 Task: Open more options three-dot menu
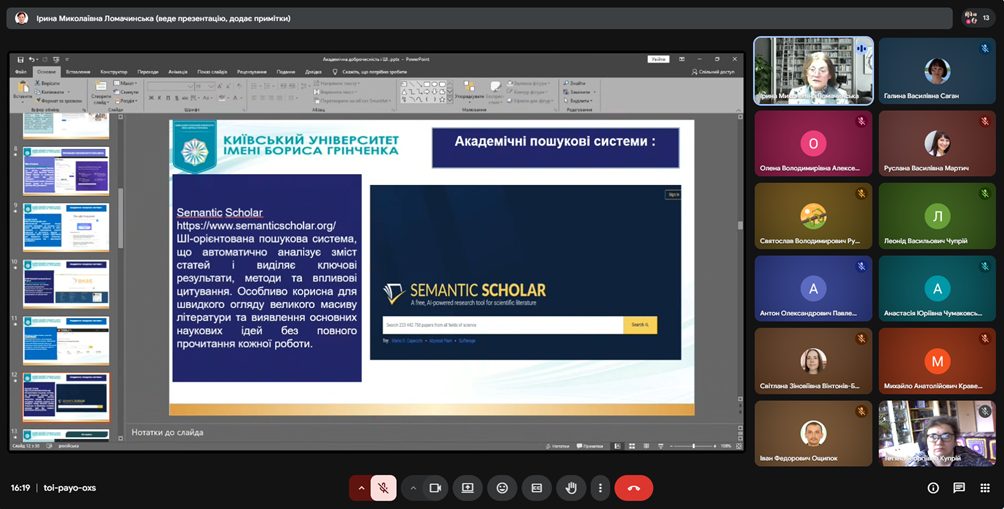coord(600,488)
